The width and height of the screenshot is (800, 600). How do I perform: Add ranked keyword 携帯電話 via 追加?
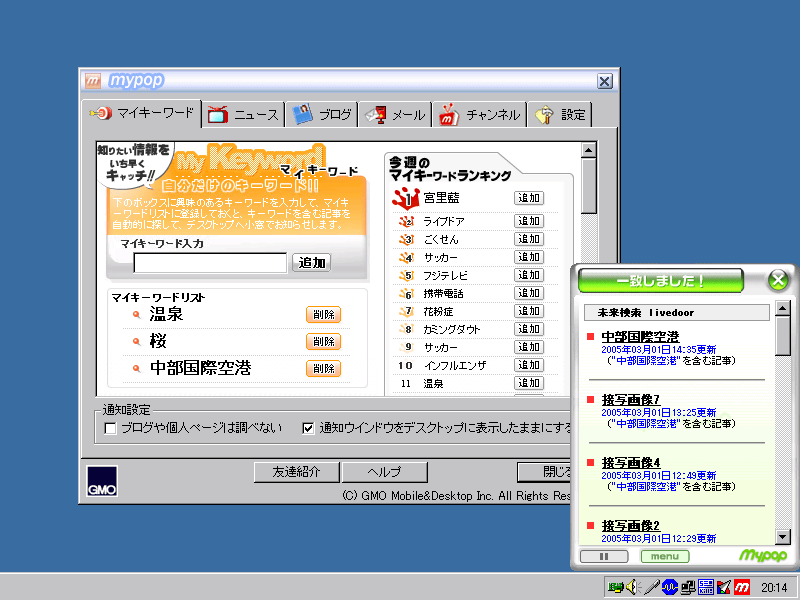[529, 293]
